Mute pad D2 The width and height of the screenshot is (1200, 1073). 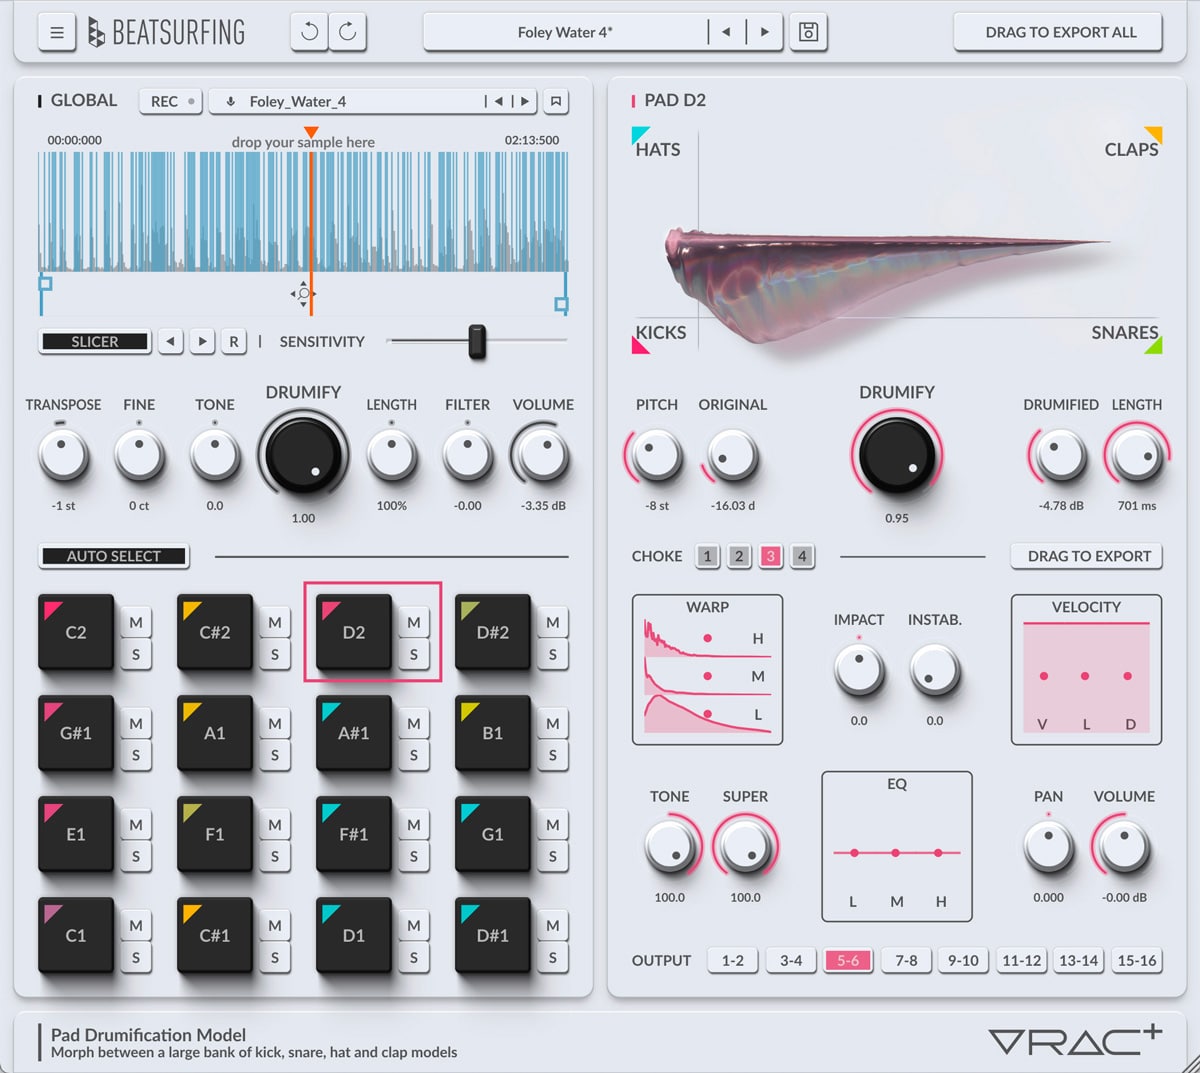(414, 622)
